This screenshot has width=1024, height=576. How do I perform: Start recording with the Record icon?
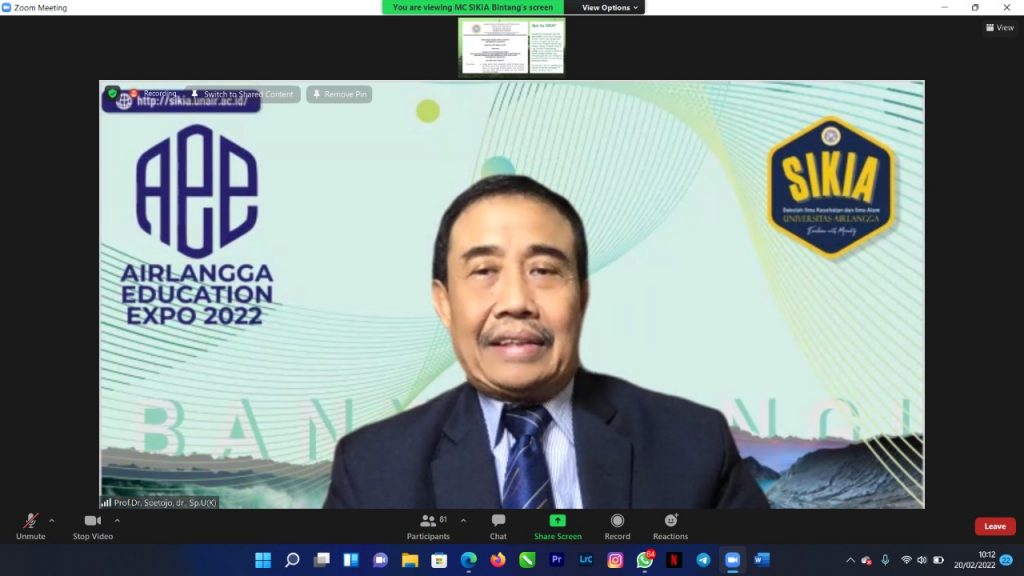617,521
